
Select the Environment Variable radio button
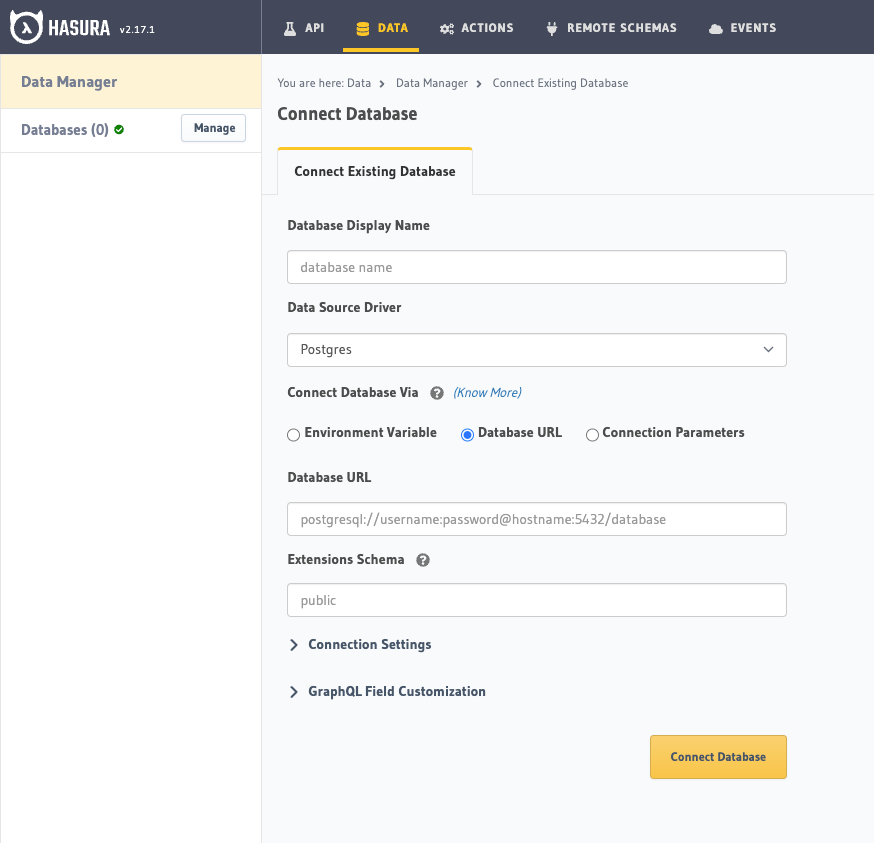[x=293, y=434]
